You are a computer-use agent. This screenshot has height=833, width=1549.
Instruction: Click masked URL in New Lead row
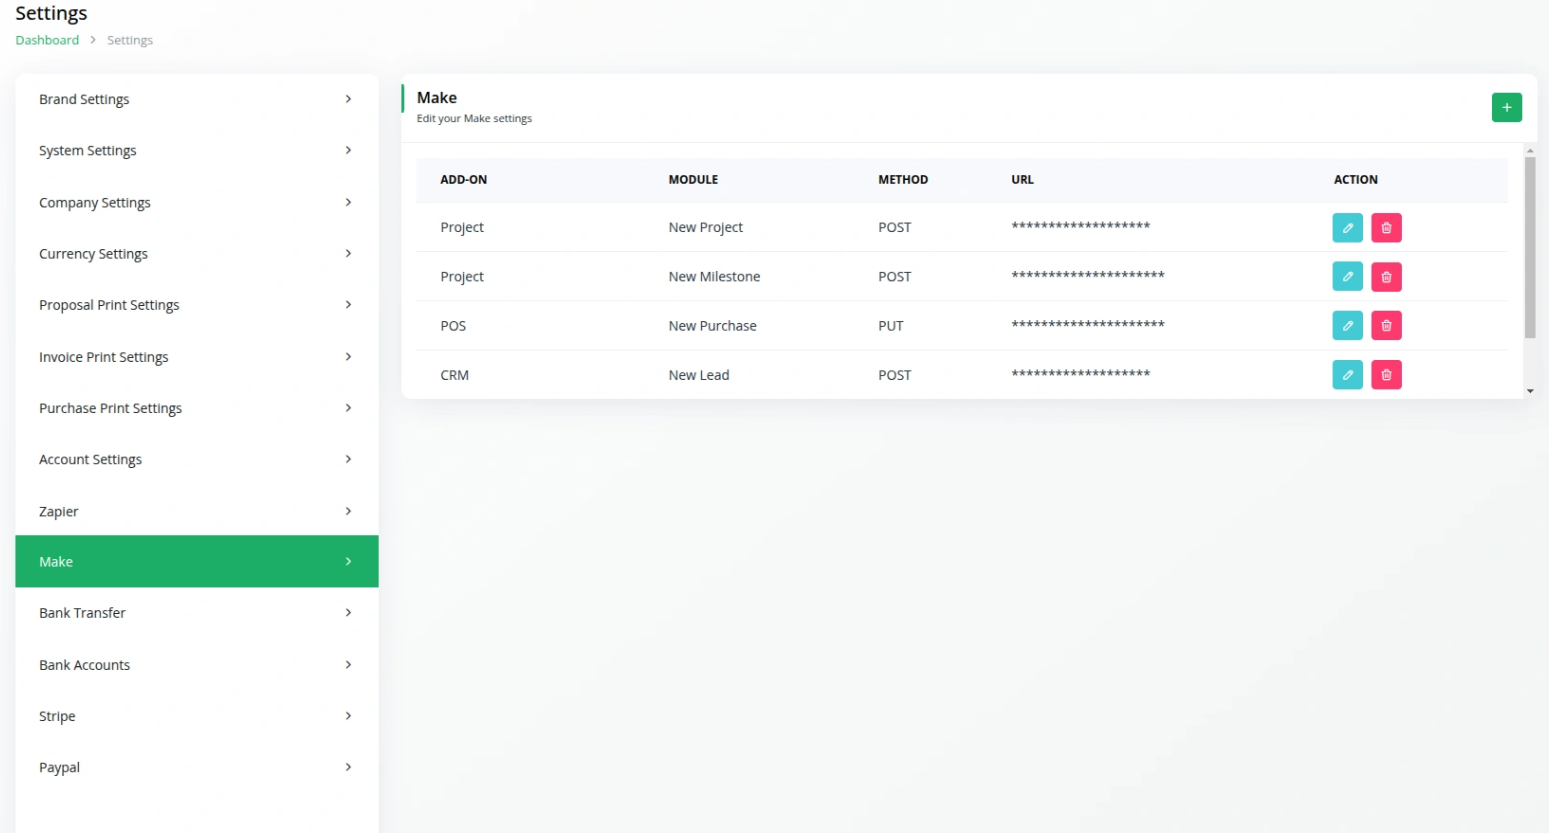(1081, 374)
